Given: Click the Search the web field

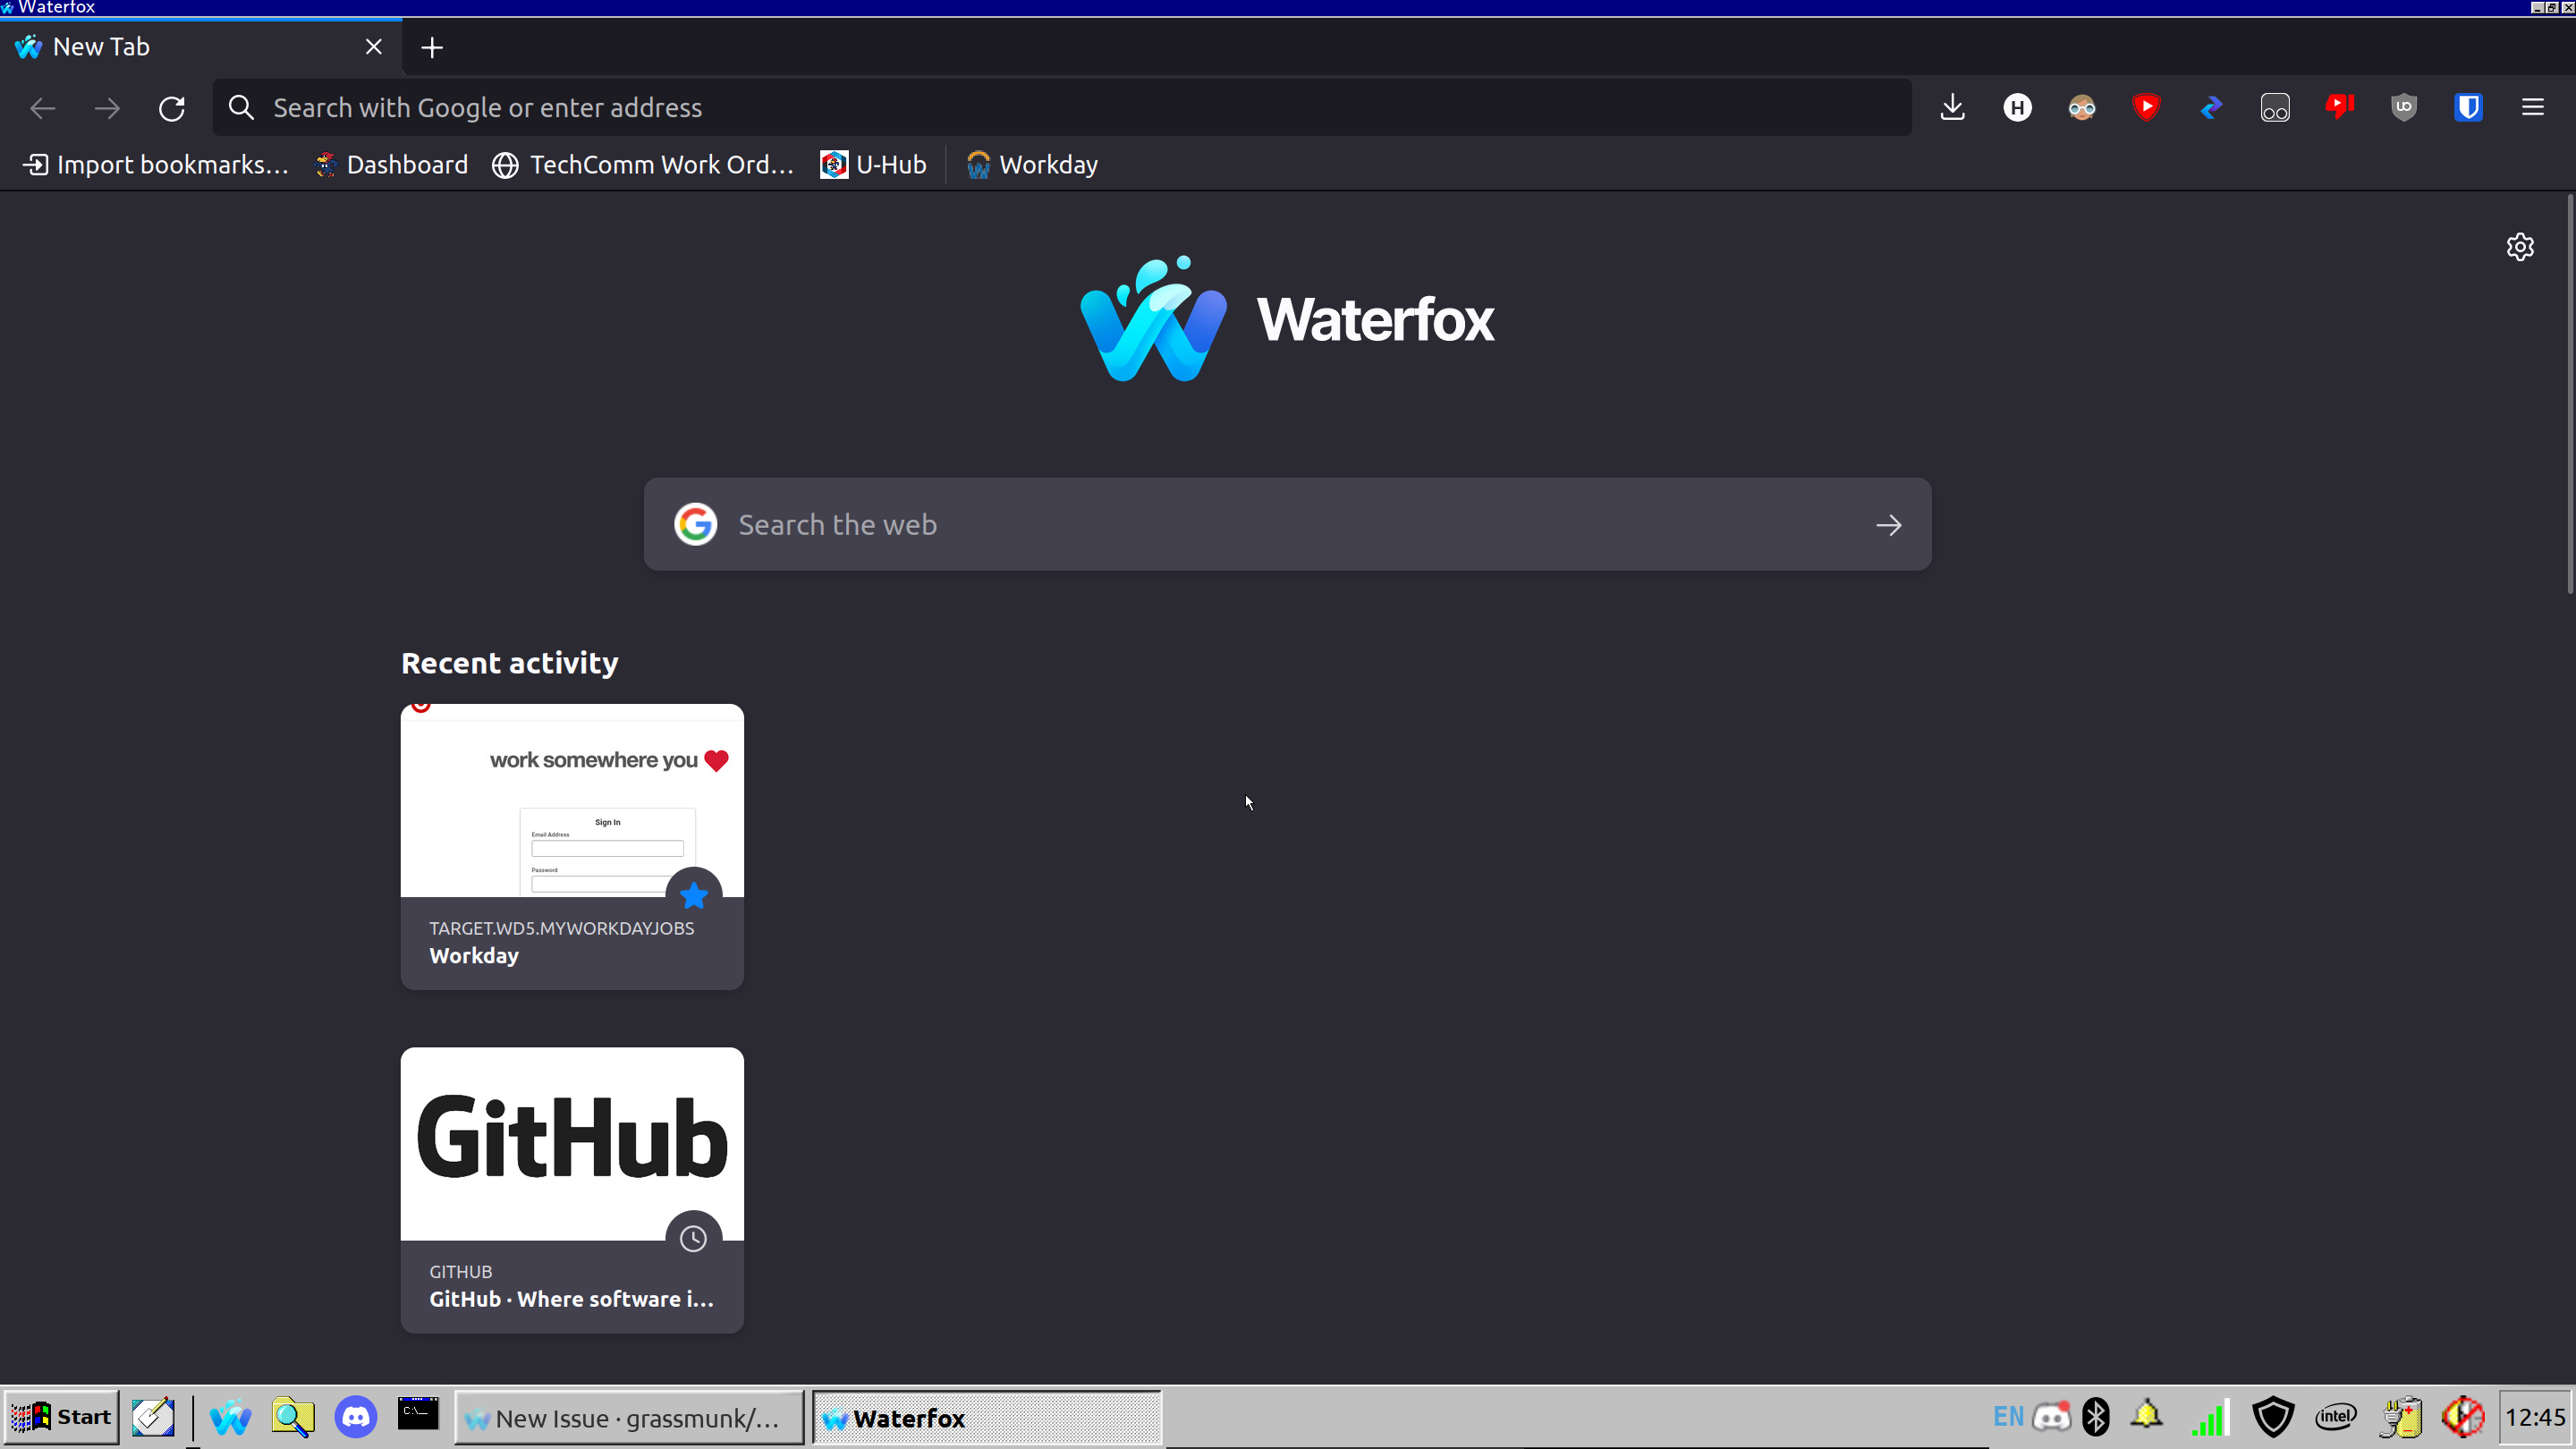Looking at the screenshot, I should (1286, 524).
